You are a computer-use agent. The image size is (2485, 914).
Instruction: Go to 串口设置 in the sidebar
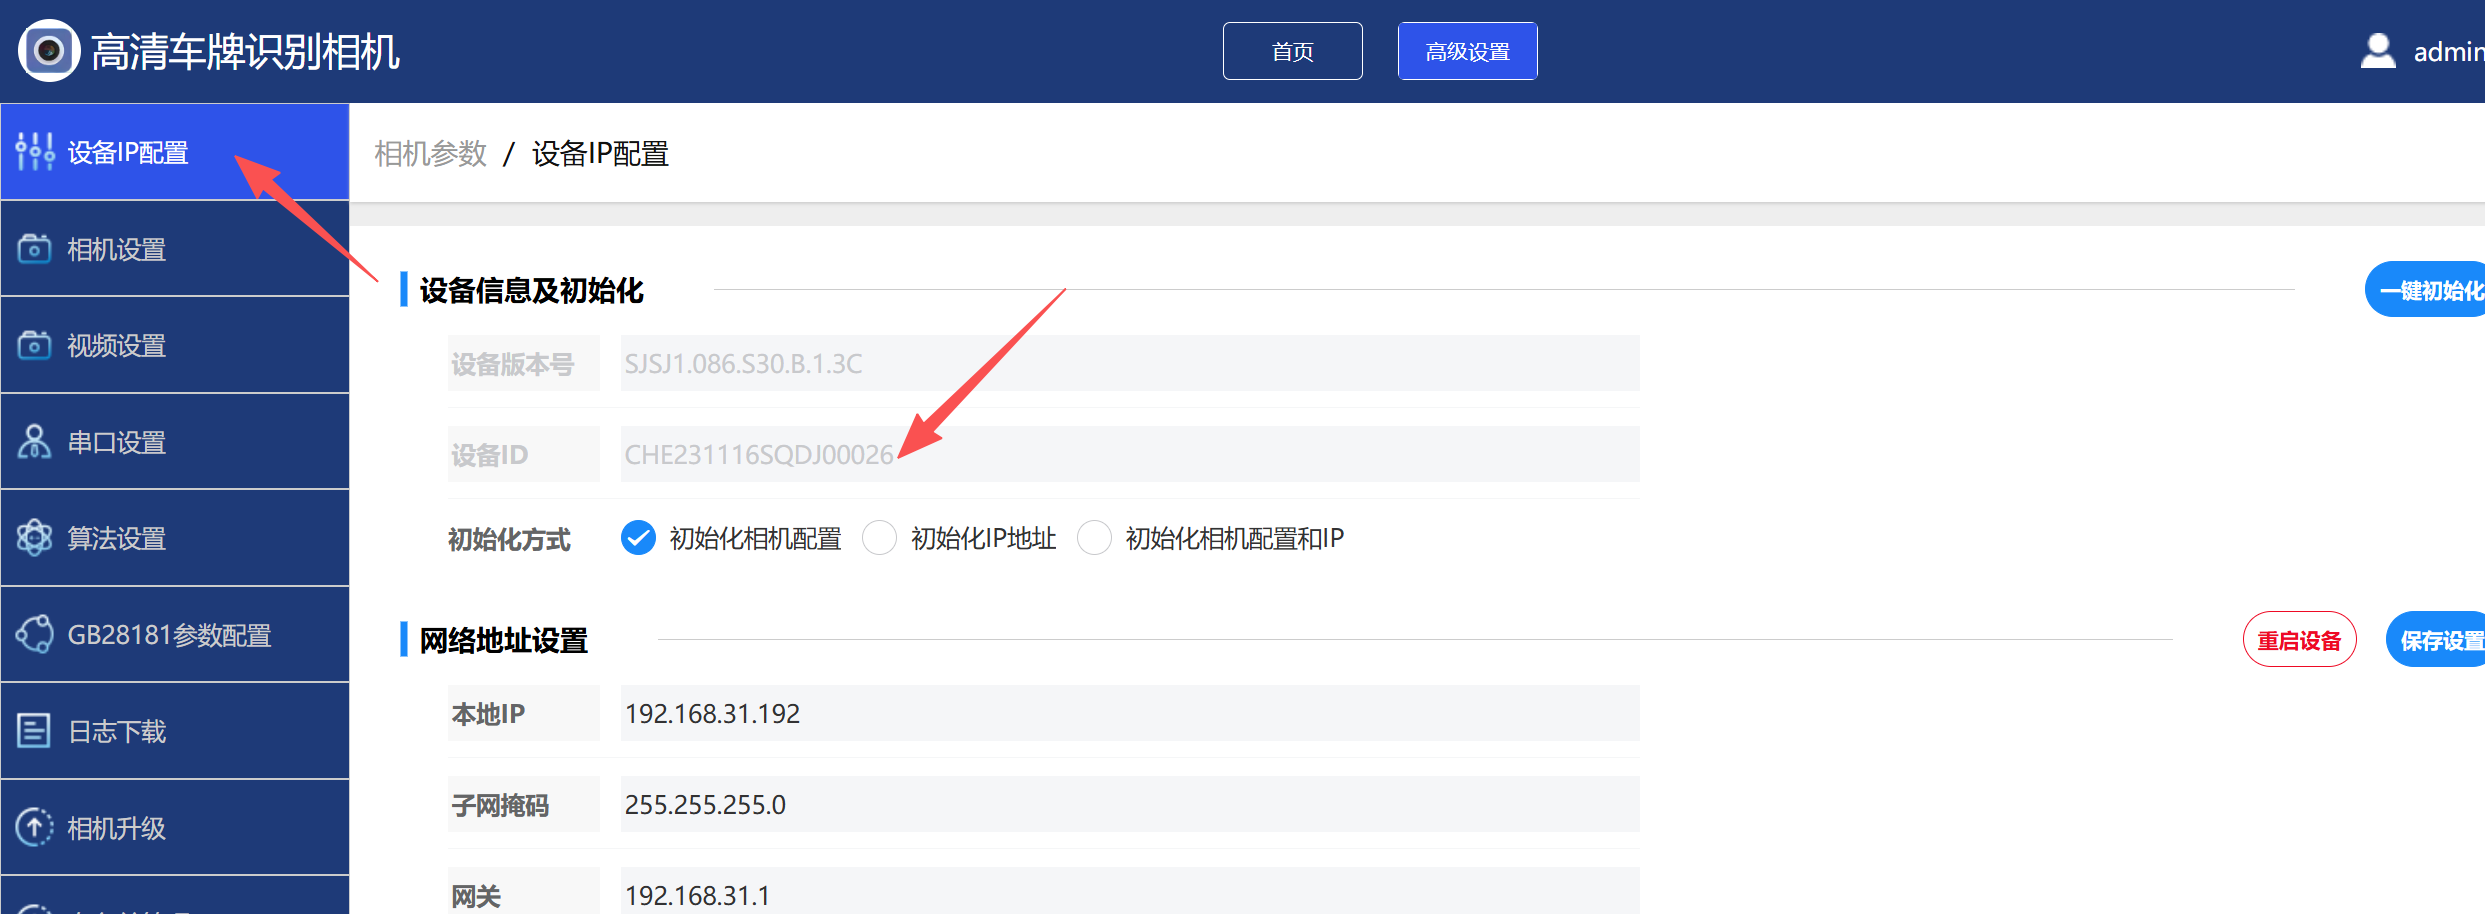tap(175, 442)
